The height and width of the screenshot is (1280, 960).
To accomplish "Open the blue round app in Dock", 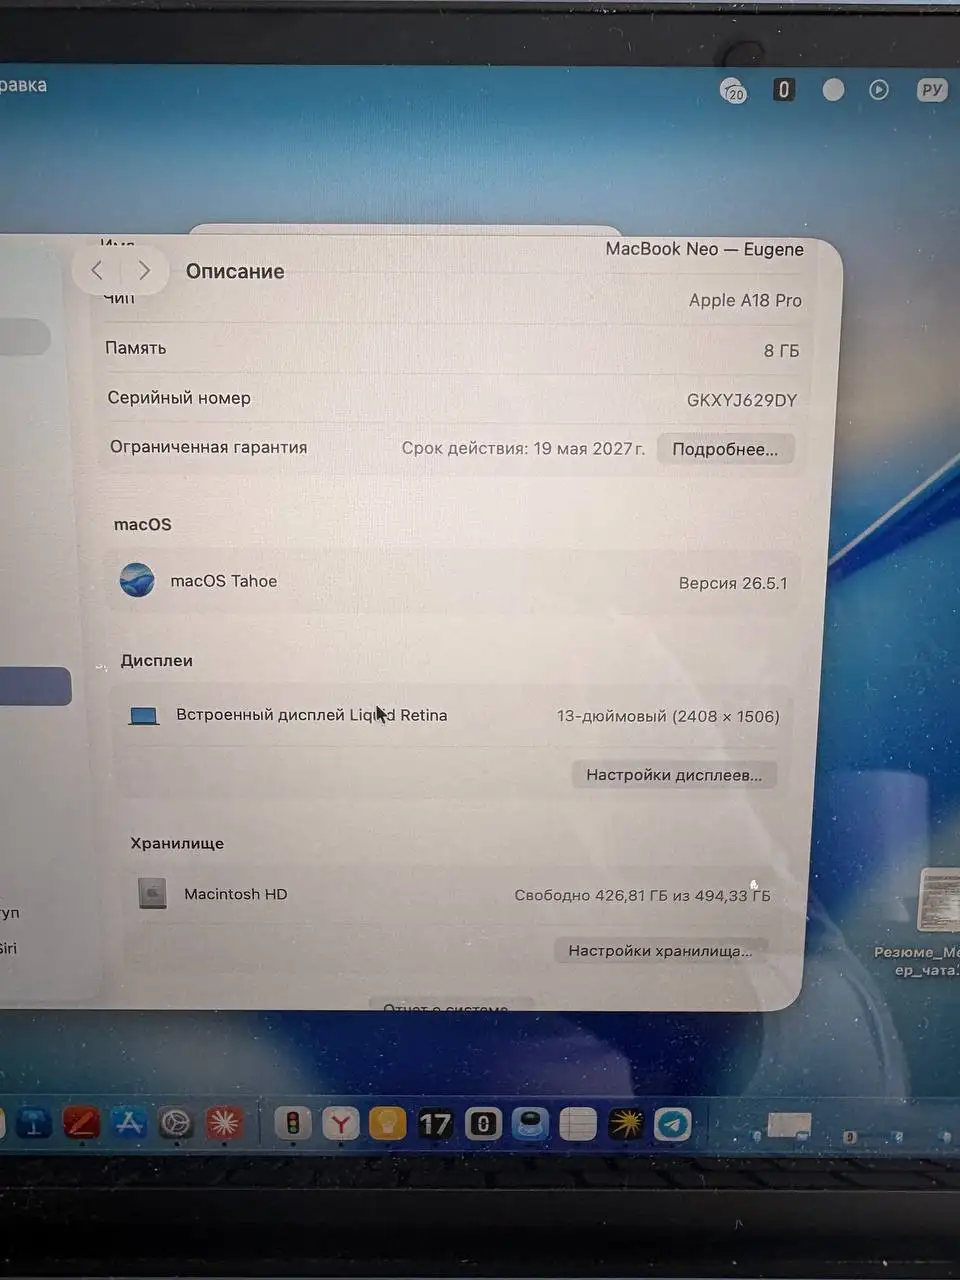I will (530, 1124).
